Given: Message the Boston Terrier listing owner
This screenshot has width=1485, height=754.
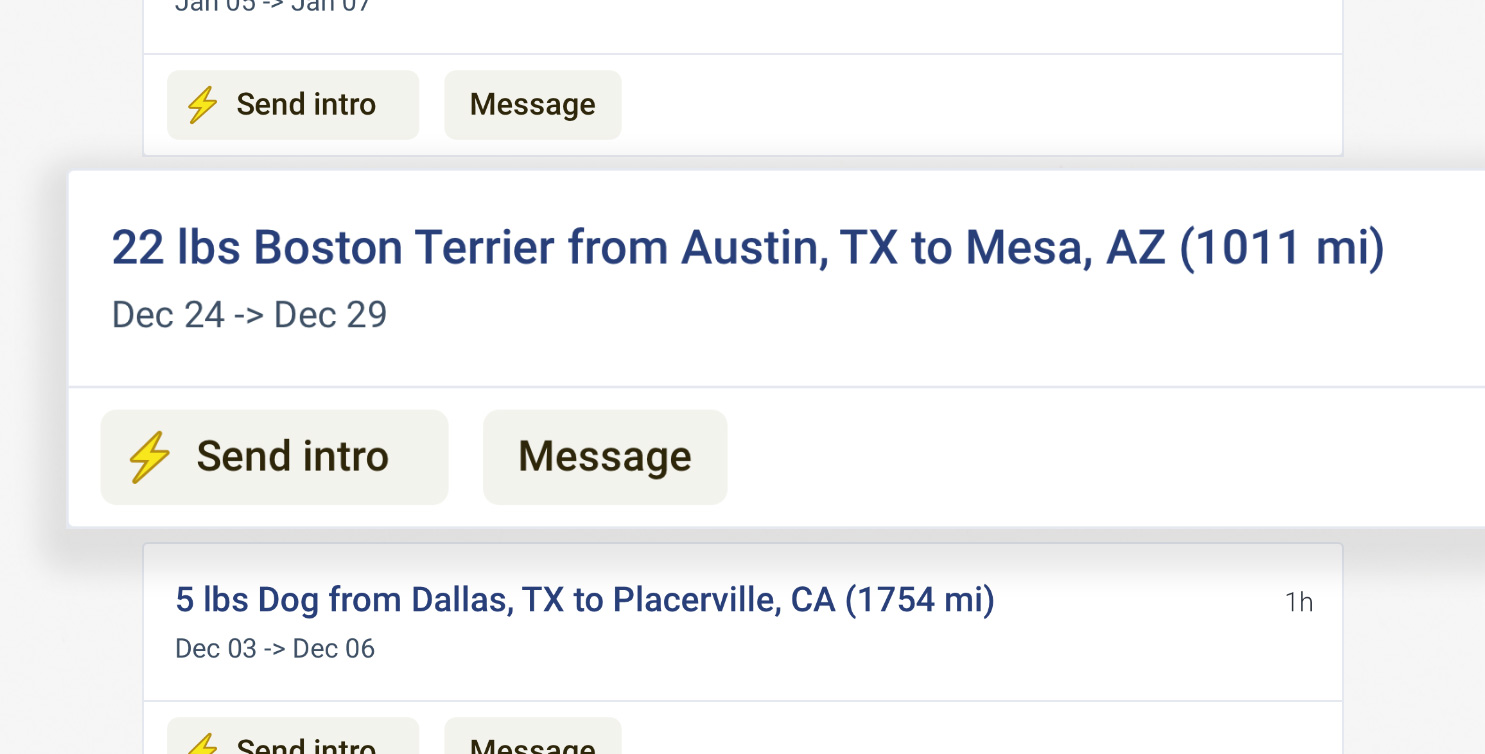Looking at the screenshot, I should click(604, 457).
